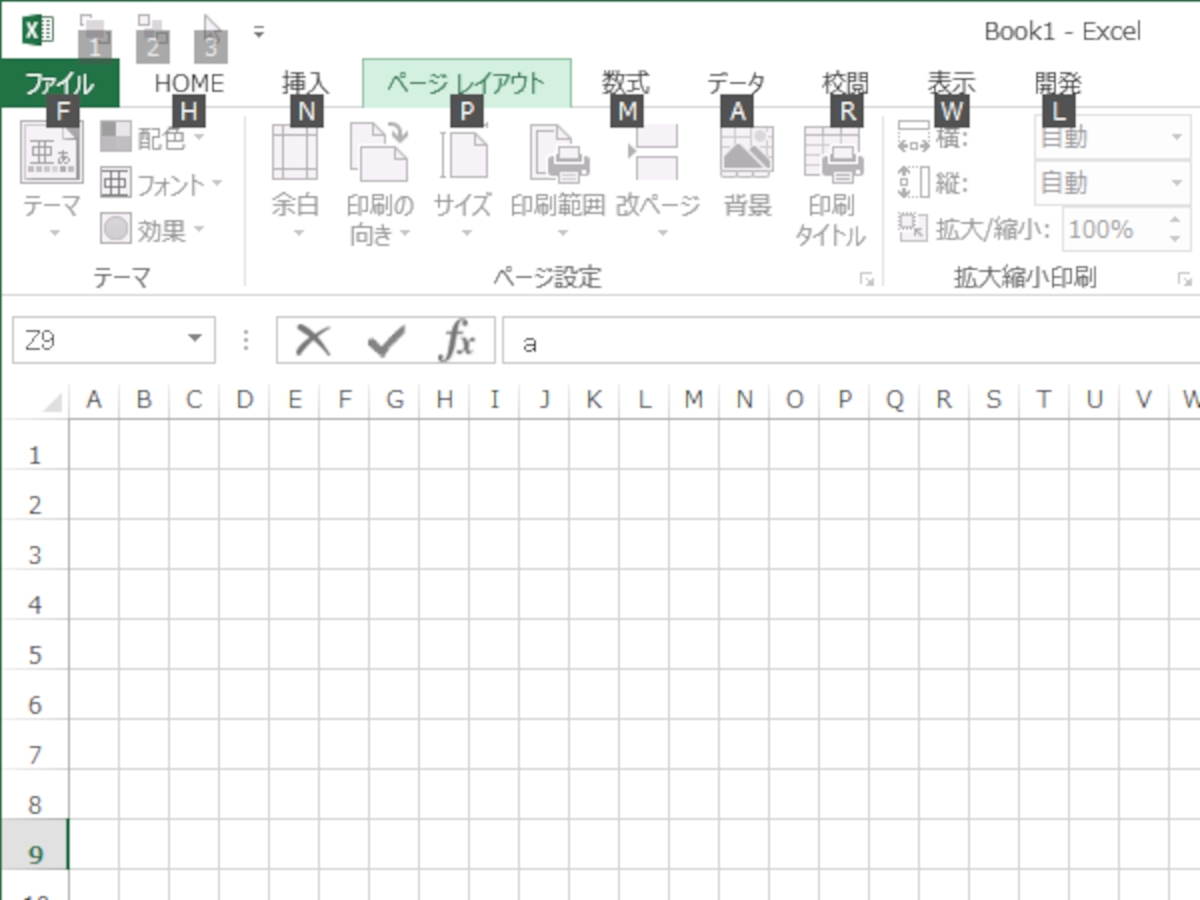Open the 数式 (Formulas) tab
Screen dimensions: 1200x900
pos(625,84)
